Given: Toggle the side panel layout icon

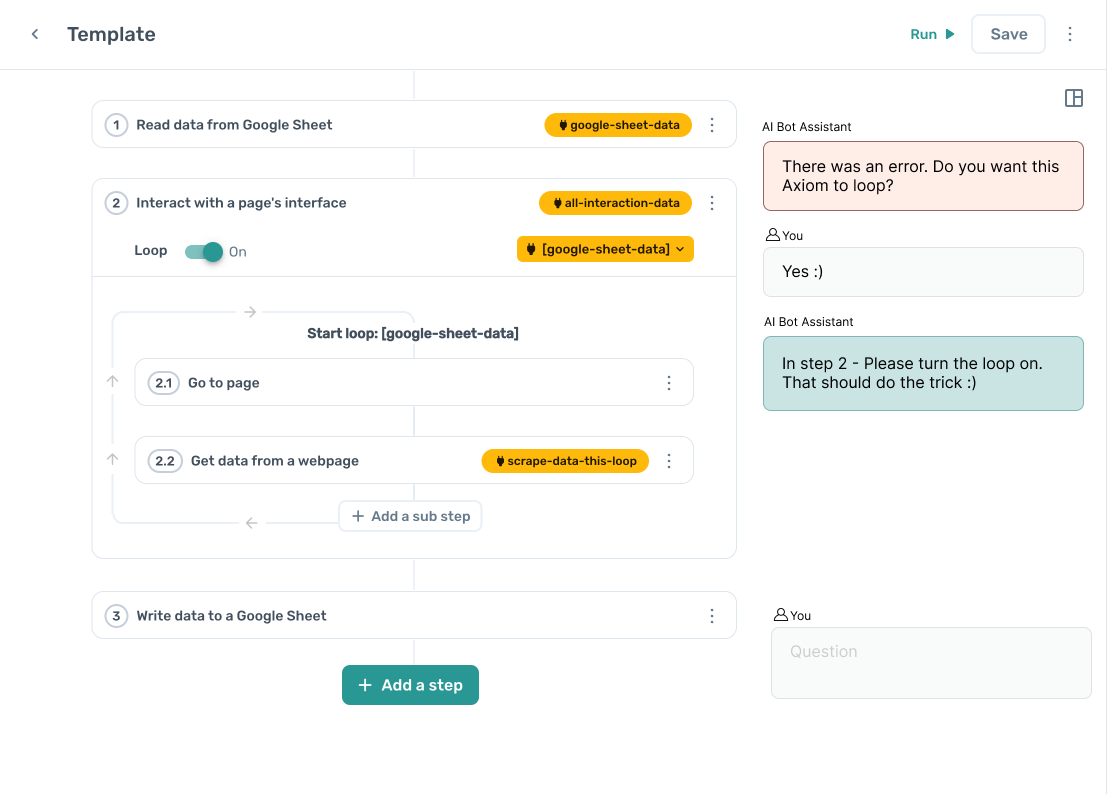Looking at the screenshot, I should pyautogui.click(x=1074, y=98).
